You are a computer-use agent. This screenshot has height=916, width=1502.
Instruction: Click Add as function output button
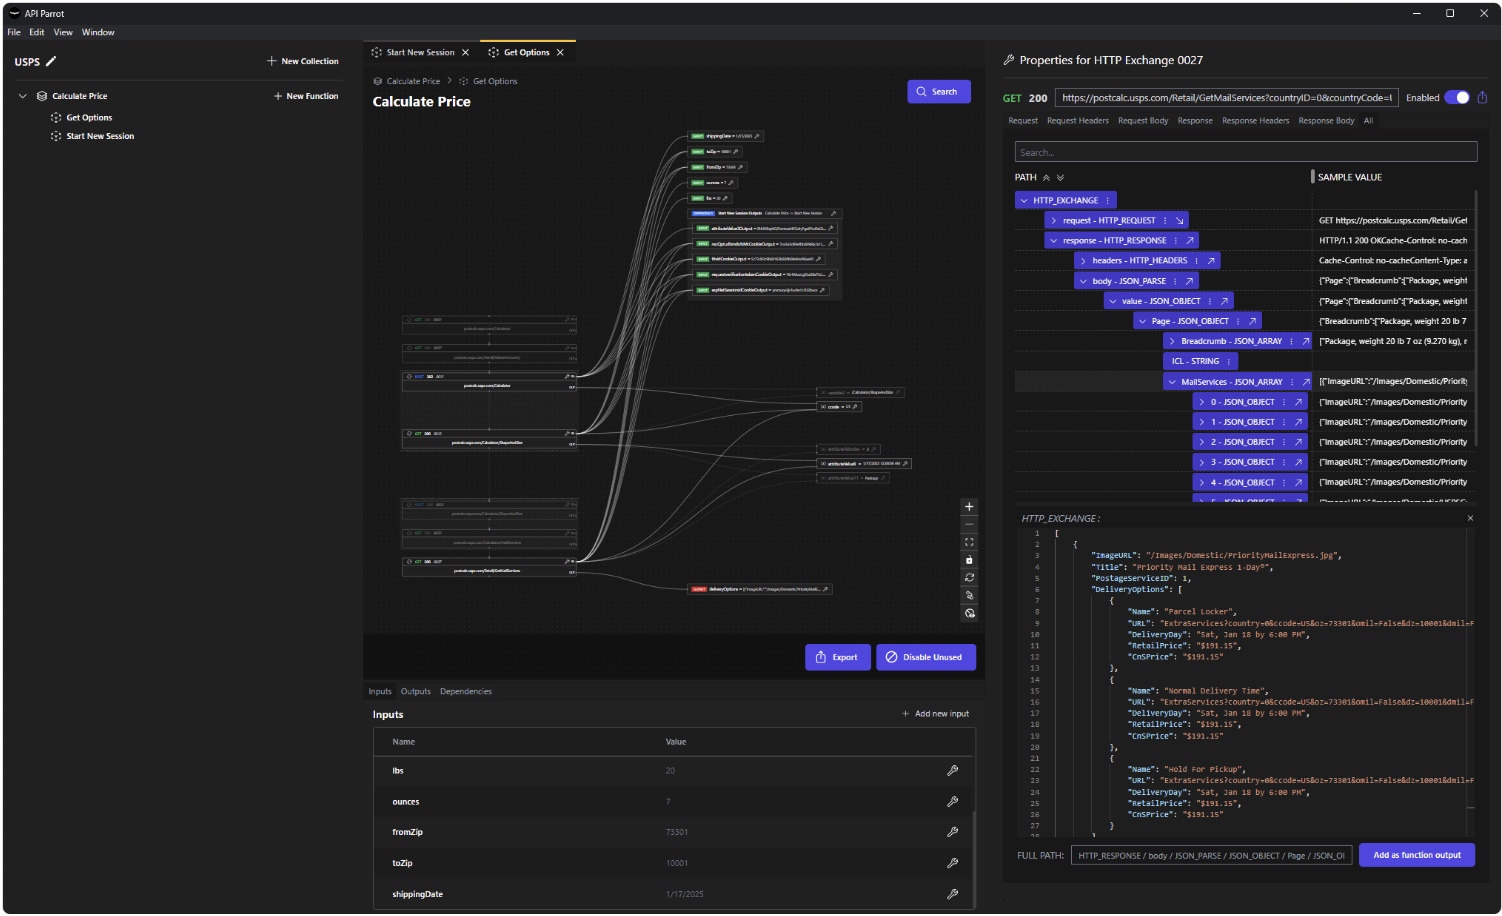coord(1416,856)
